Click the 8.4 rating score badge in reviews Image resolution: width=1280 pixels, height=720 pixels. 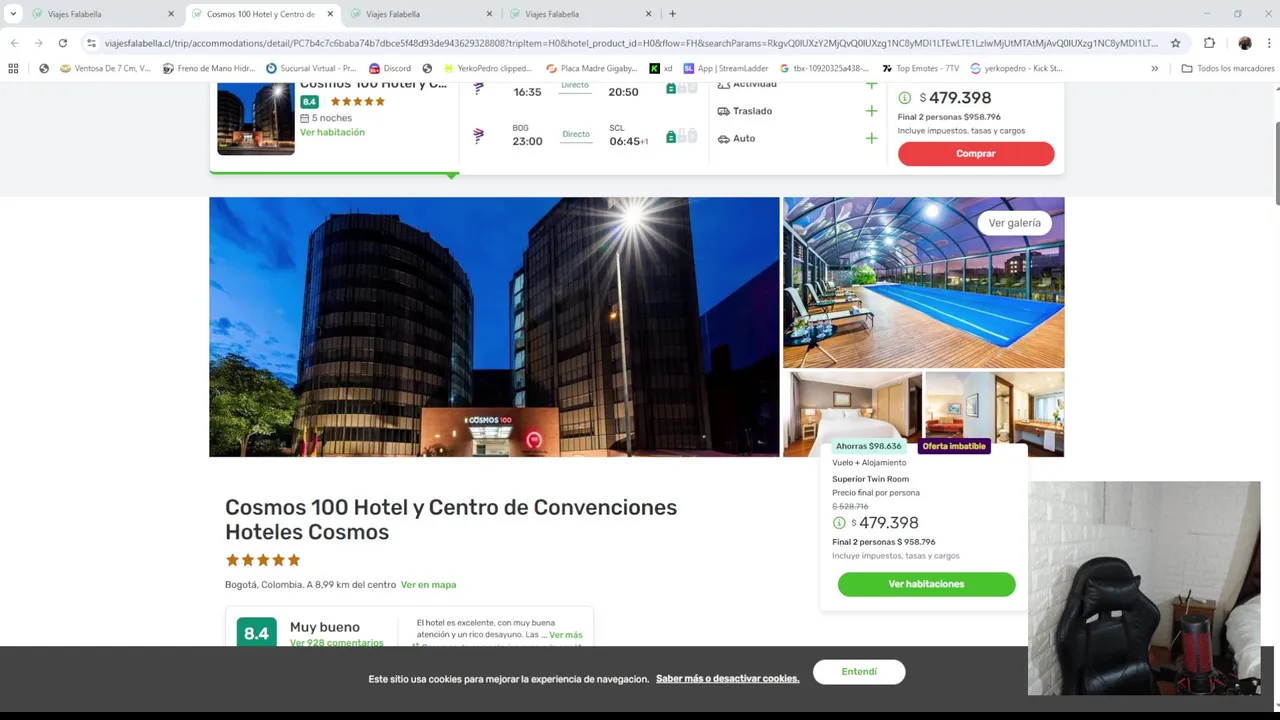tap(256, 633)
